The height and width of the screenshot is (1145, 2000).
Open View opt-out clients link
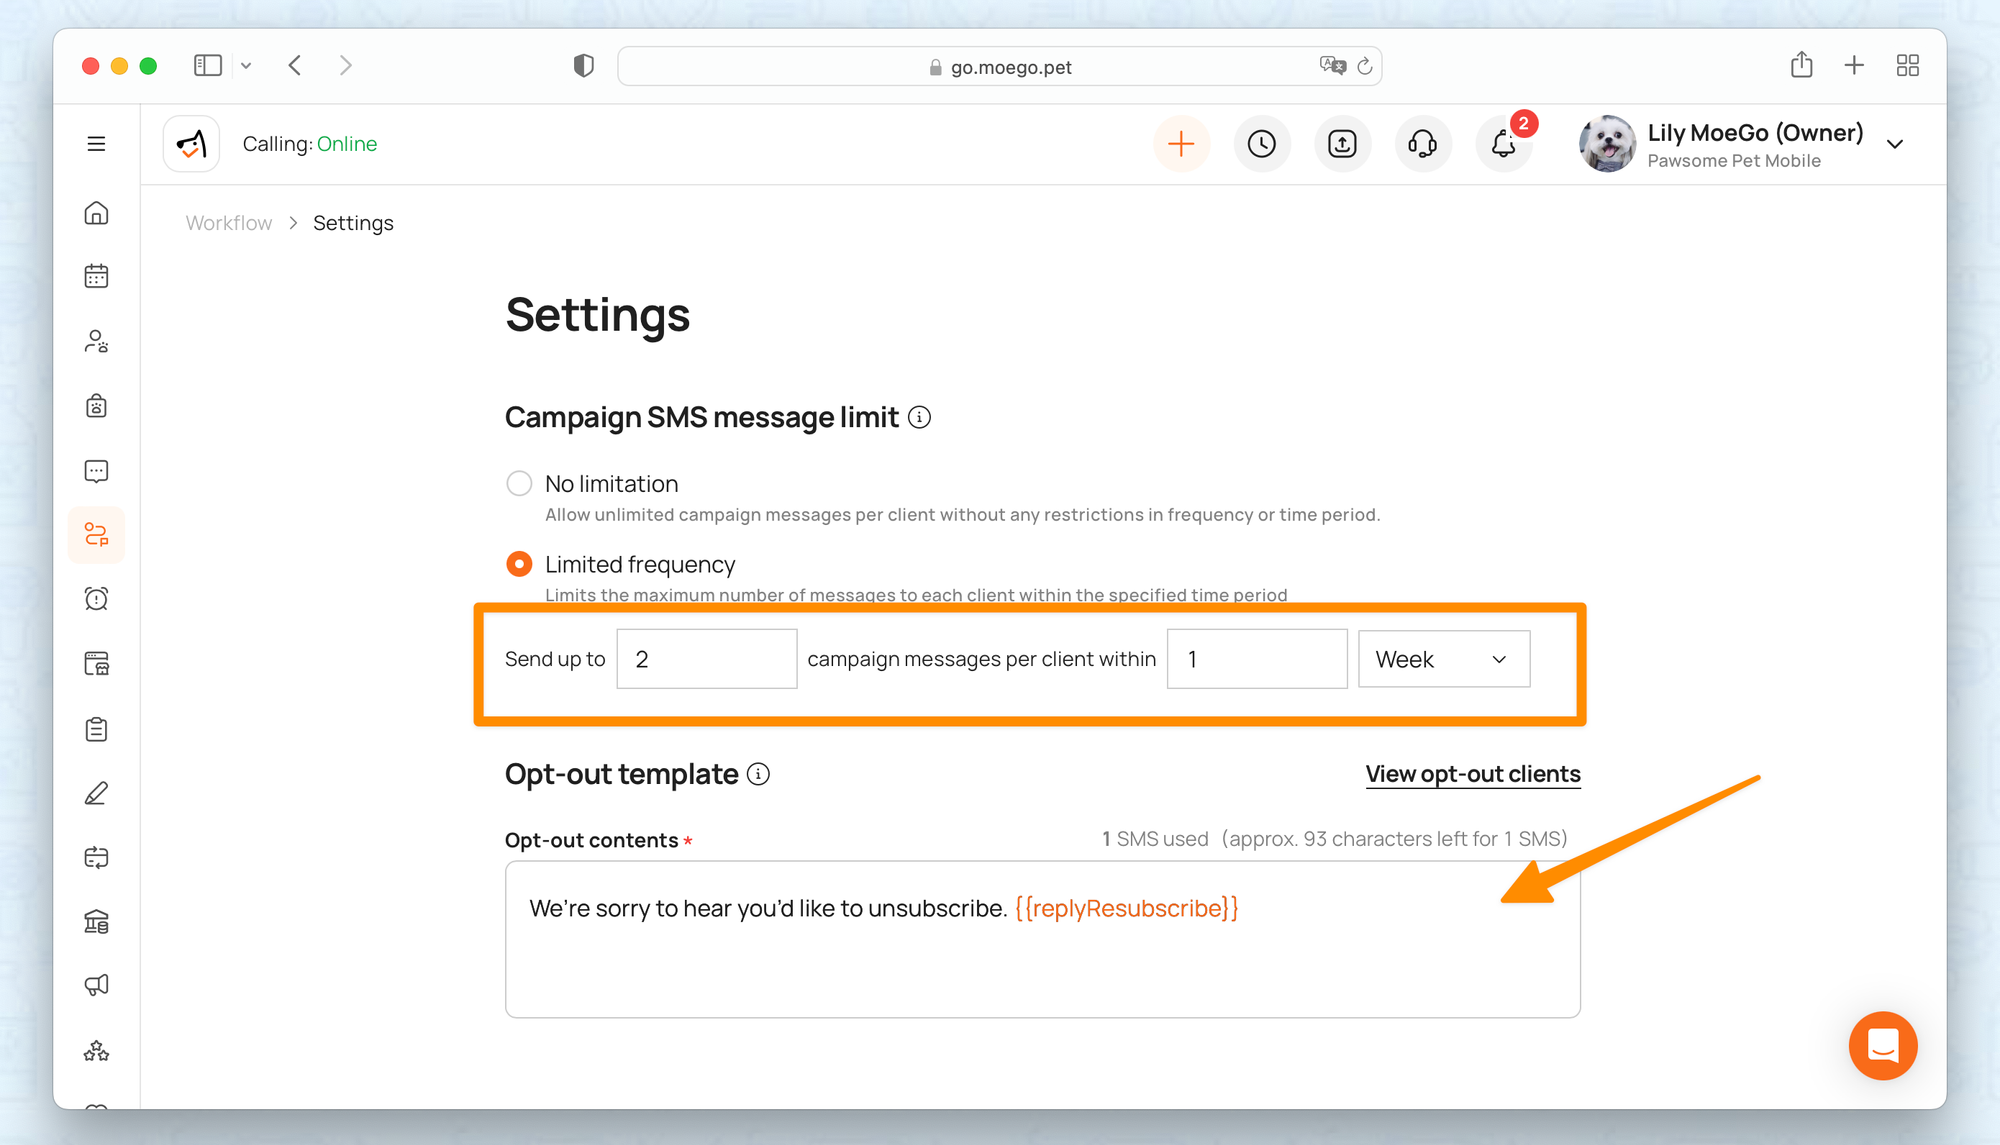coord(1472,774)
